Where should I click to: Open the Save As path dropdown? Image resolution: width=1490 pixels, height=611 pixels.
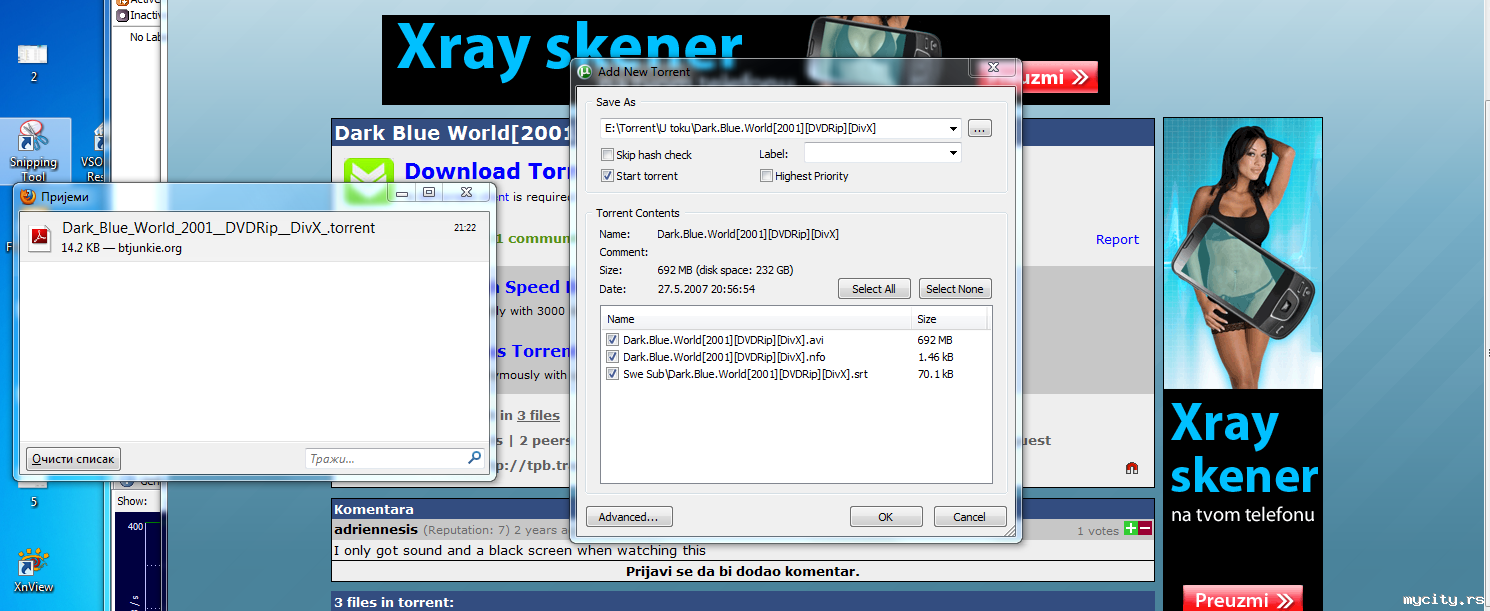pos(953,128)
